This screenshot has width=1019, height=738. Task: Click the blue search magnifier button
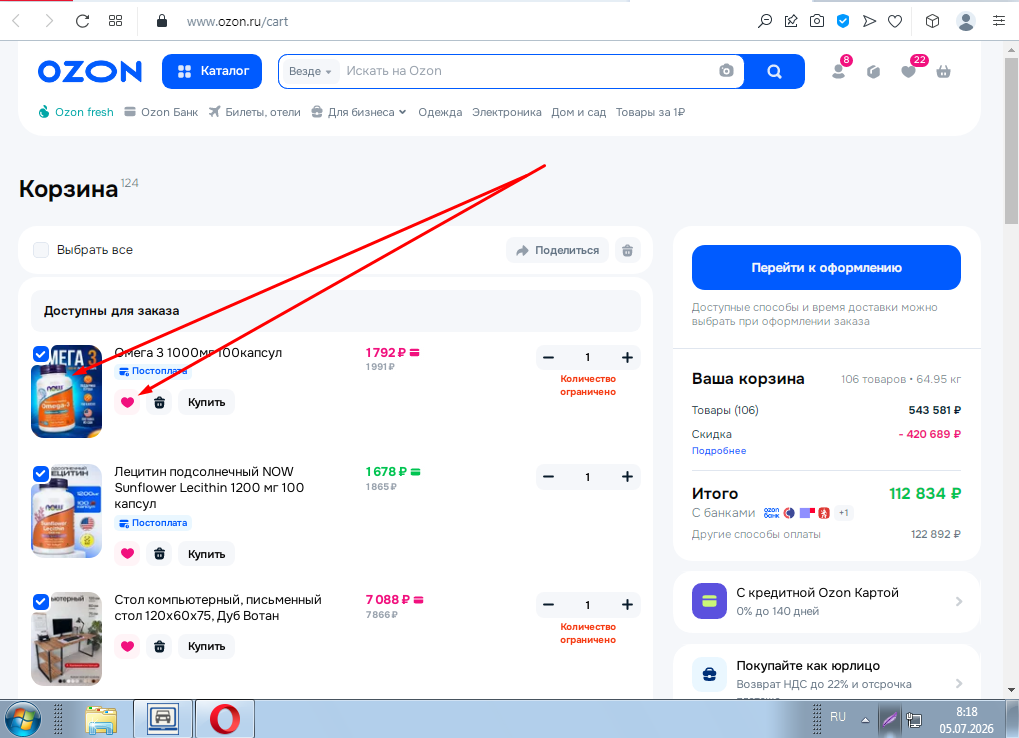[774, 71]
